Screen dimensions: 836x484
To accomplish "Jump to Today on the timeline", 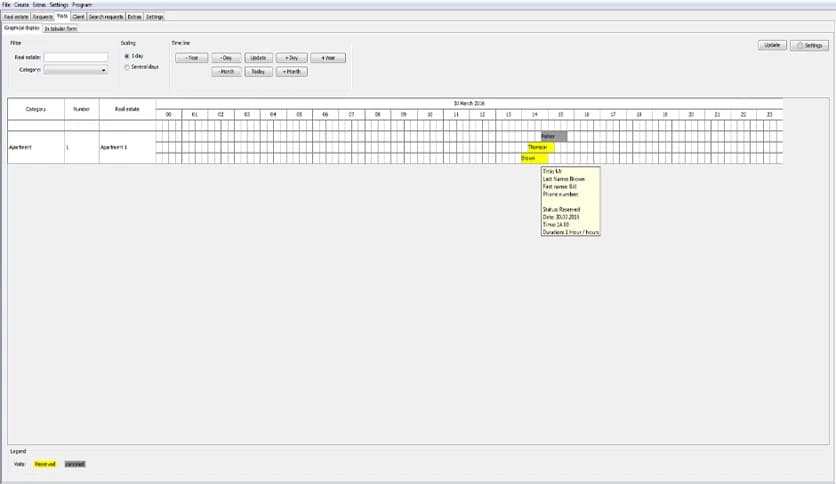I will (259, 71).
